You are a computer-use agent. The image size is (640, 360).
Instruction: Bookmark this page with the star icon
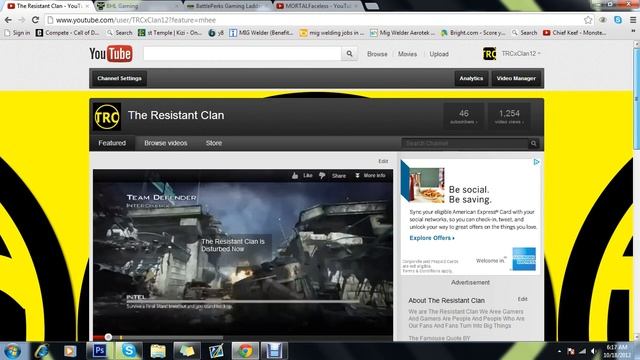pos(588,20)
